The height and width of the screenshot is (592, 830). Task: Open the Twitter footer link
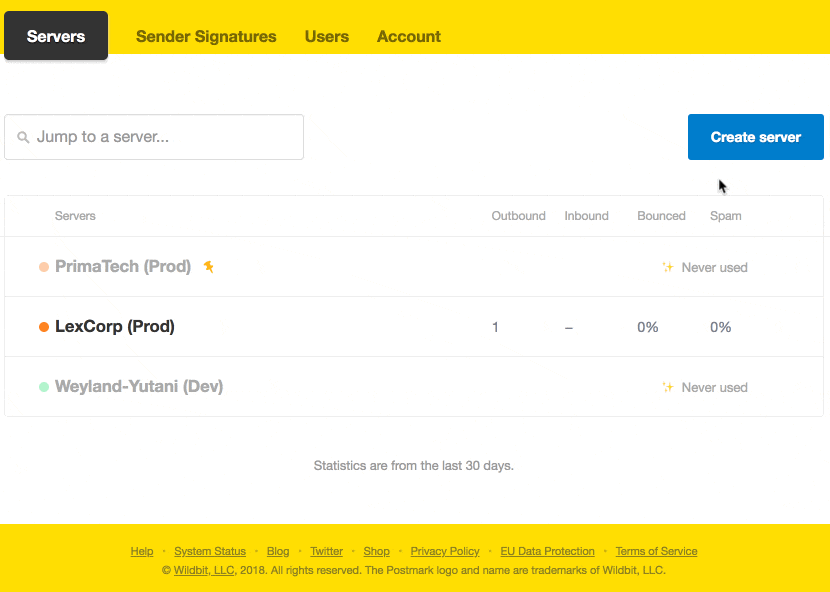(327, 551)
